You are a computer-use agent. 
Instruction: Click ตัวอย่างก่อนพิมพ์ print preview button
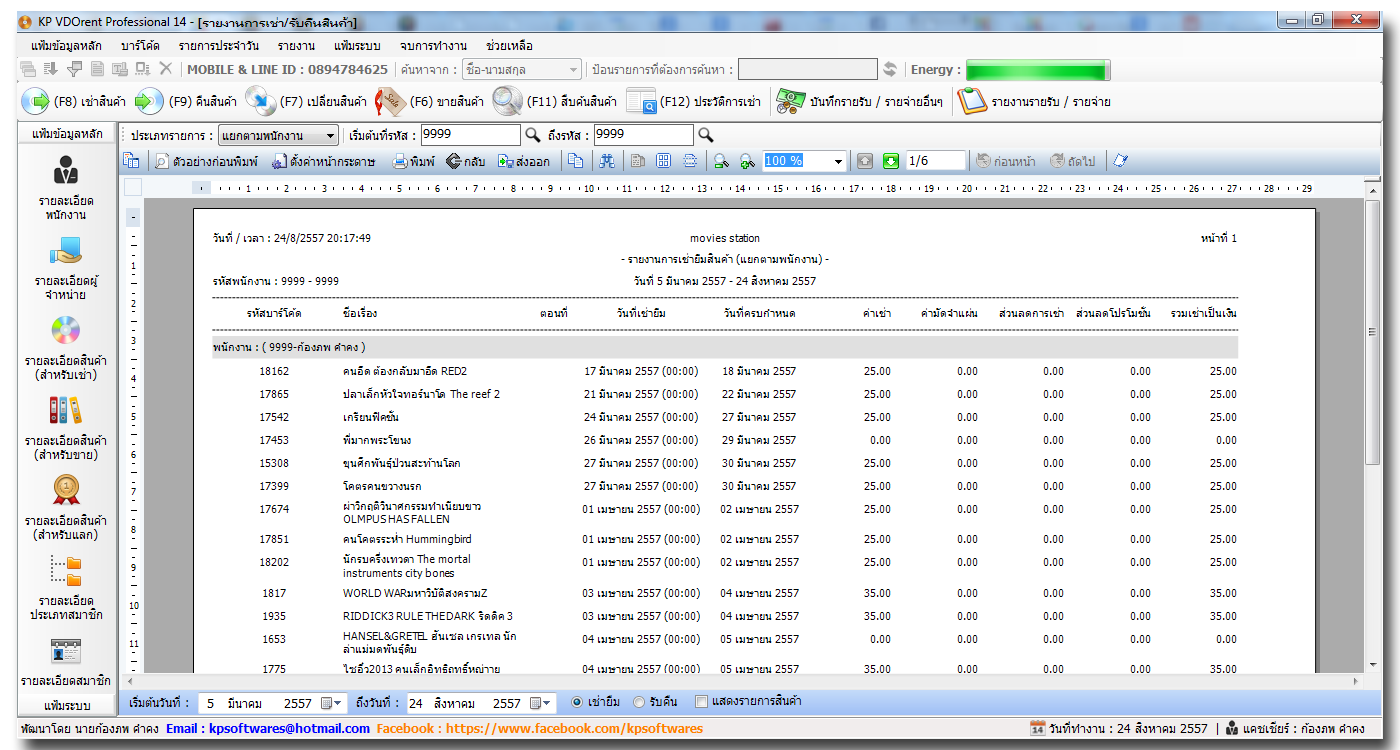pos(207,161)
